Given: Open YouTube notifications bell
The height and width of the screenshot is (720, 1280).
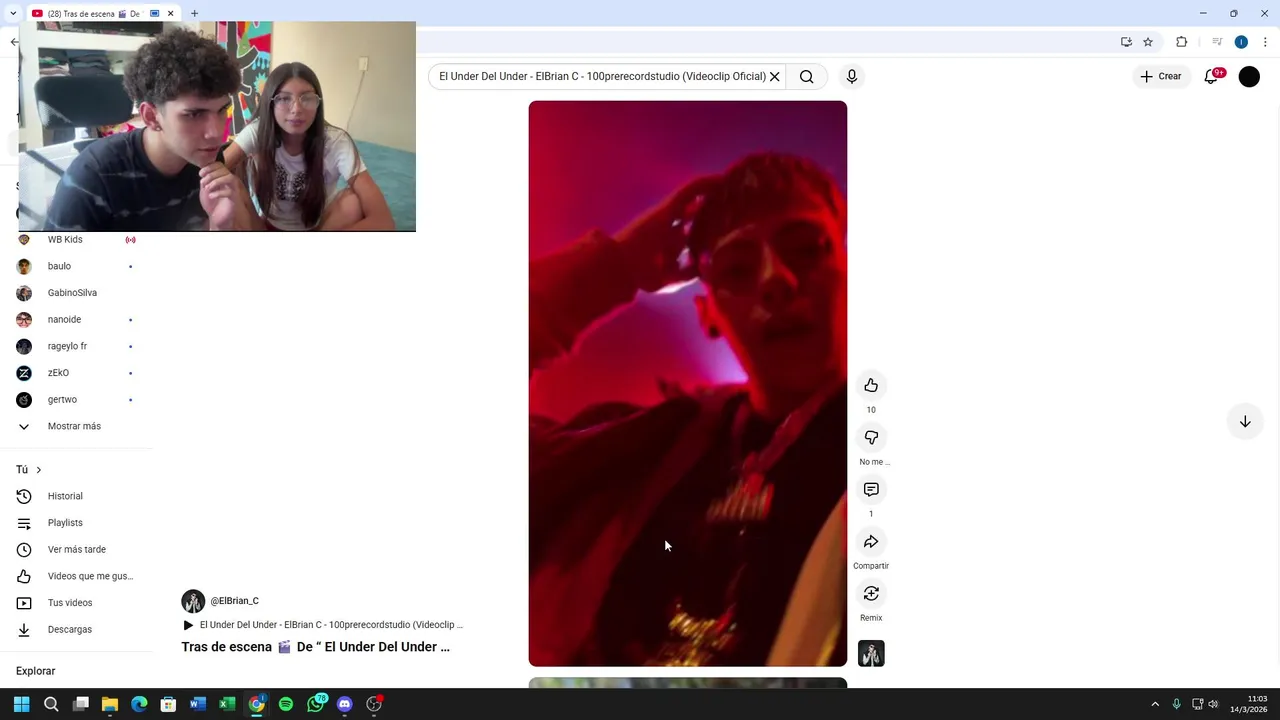Looking at the screenshot, I should click(1211, 77).
